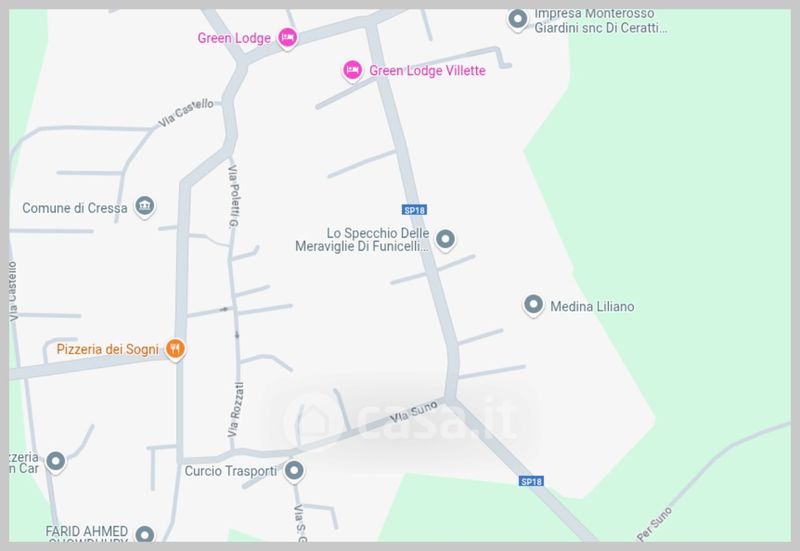Select the Impresa Monterosso Giardini marker icon
The width and height of the screenshot is (800, 551).
[517, 20]
